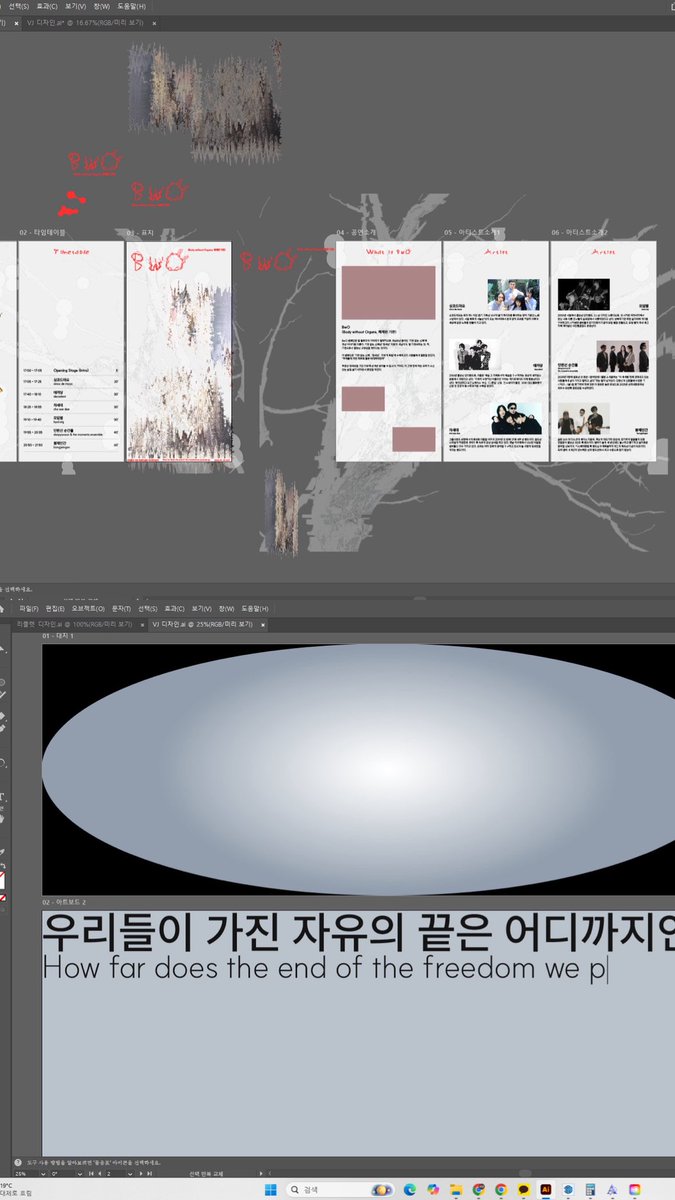Select the Type tool in left toolbar
The image size is (675, 1200).
[3, 798]
